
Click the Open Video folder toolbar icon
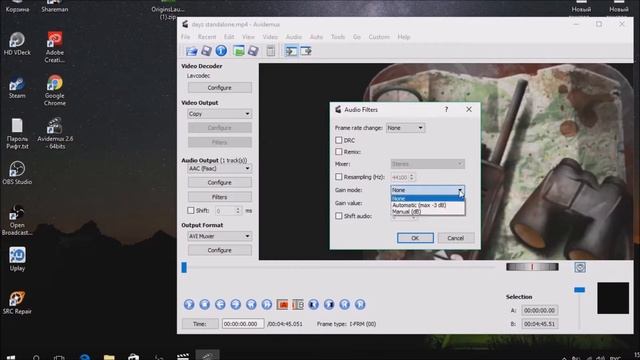(x=191, y=51)
